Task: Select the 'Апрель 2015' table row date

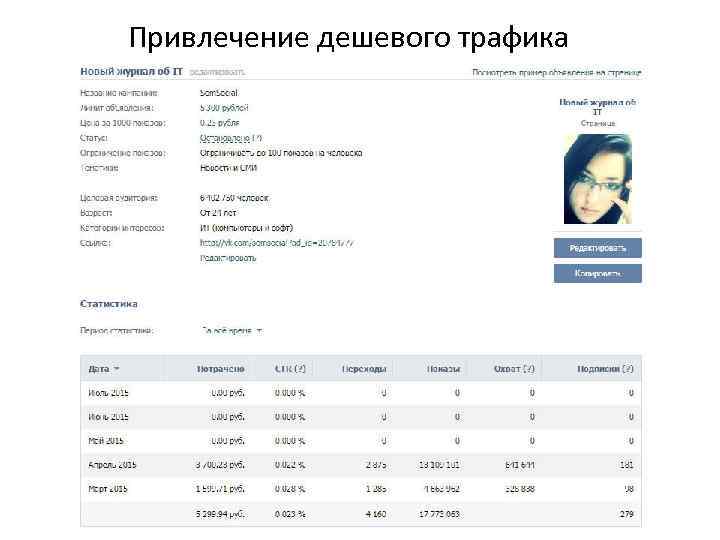Action: point(112,465)
